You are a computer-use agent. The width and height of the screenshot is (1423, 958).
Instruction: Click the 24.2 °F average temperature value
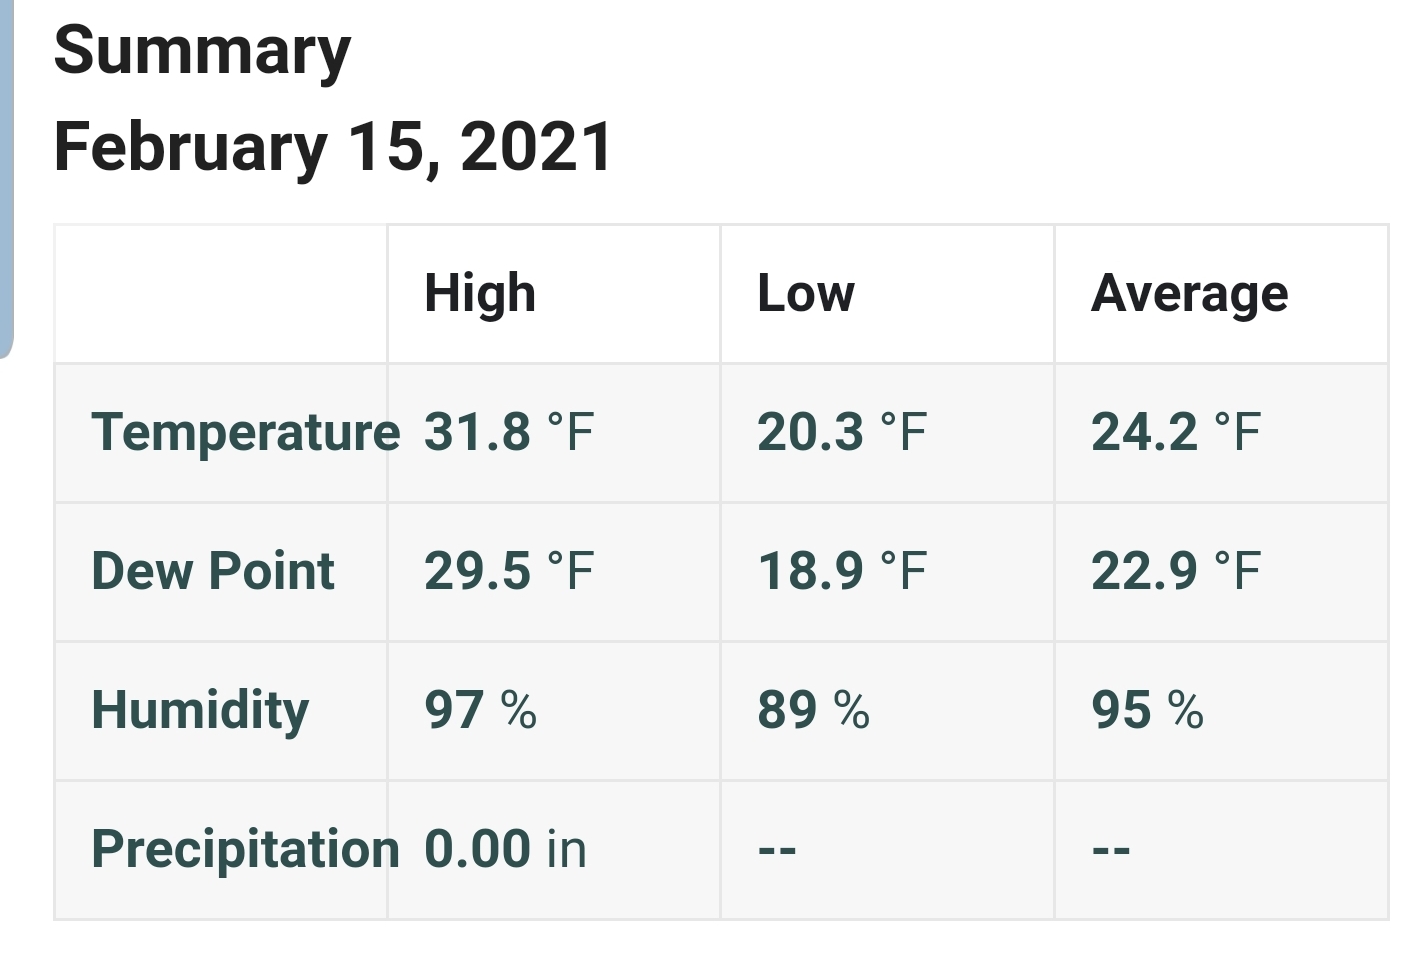point(1176,432)
